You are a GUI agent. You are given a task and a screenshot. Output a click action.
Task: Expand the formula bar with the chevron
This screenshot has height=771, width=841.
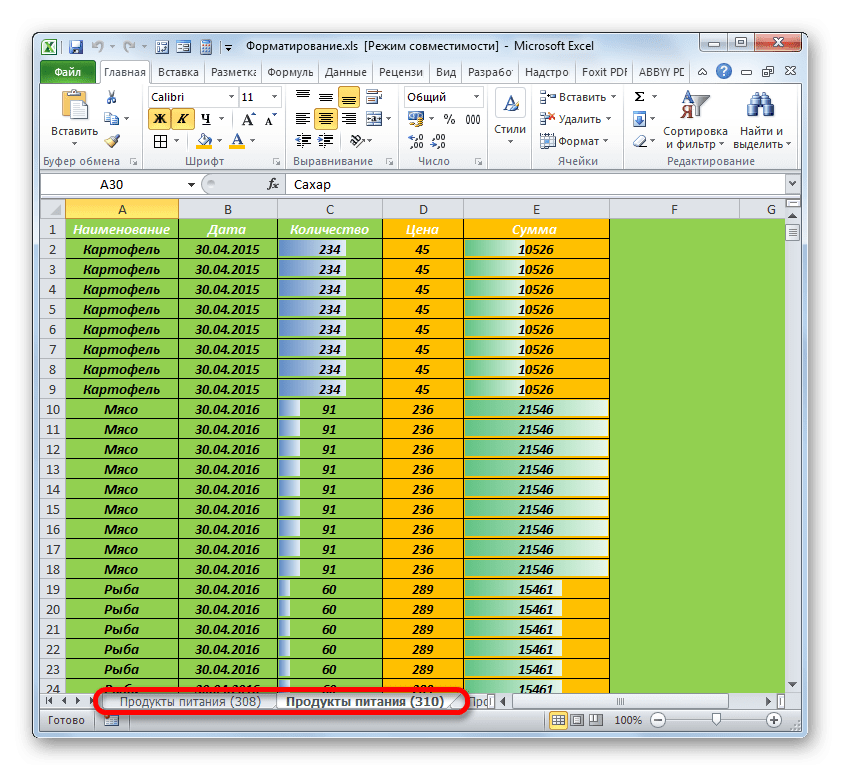(792, 183)
